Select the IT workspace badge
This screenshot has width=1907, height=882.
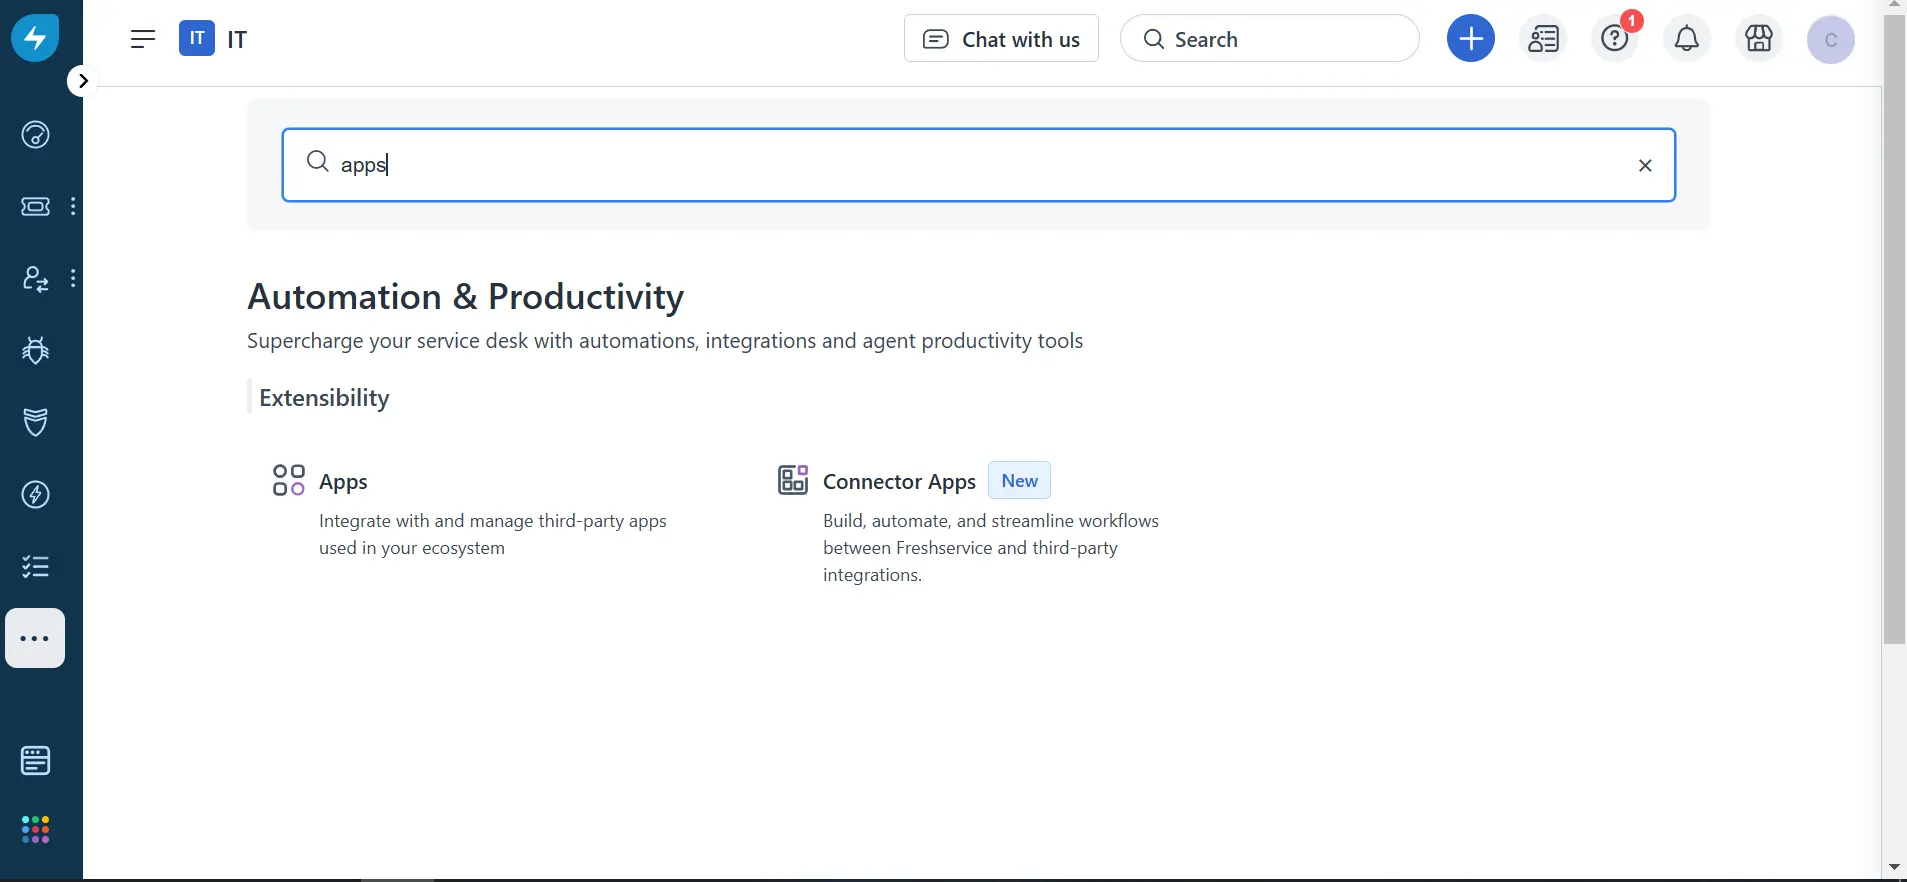pyautogui.click(x=197, y=39)
